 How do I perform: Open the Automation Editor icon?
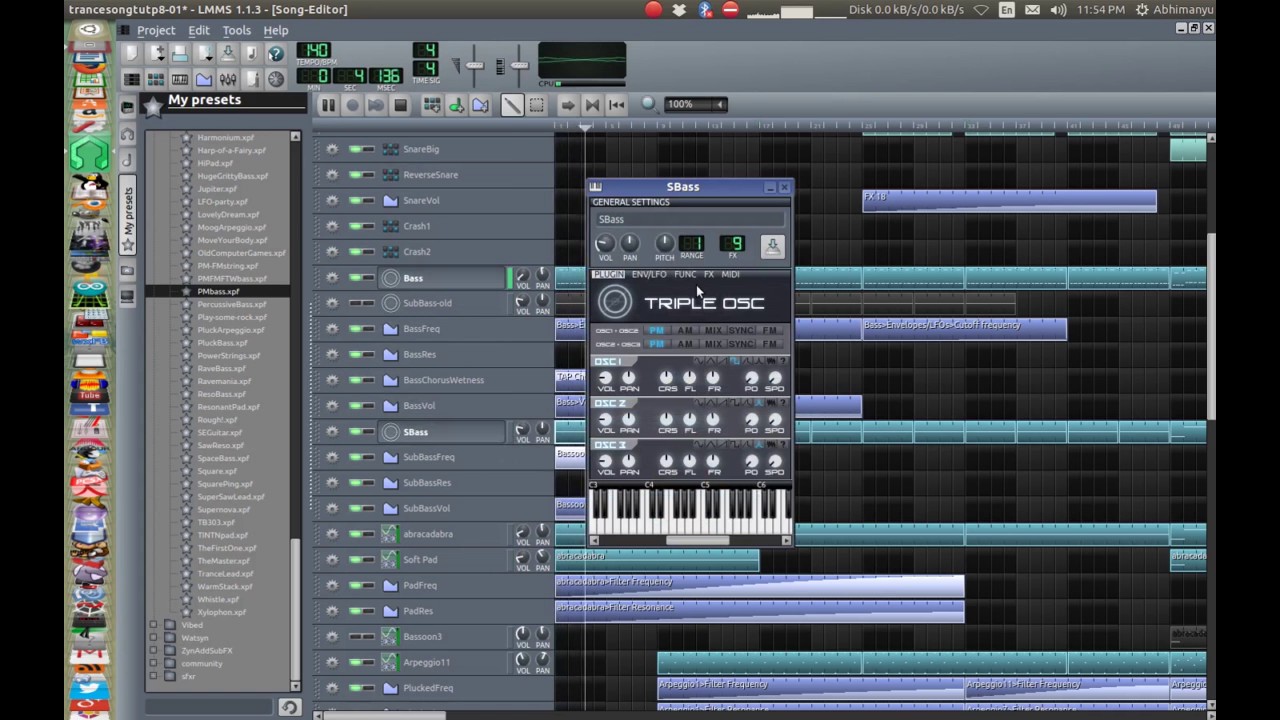point(204,79)
